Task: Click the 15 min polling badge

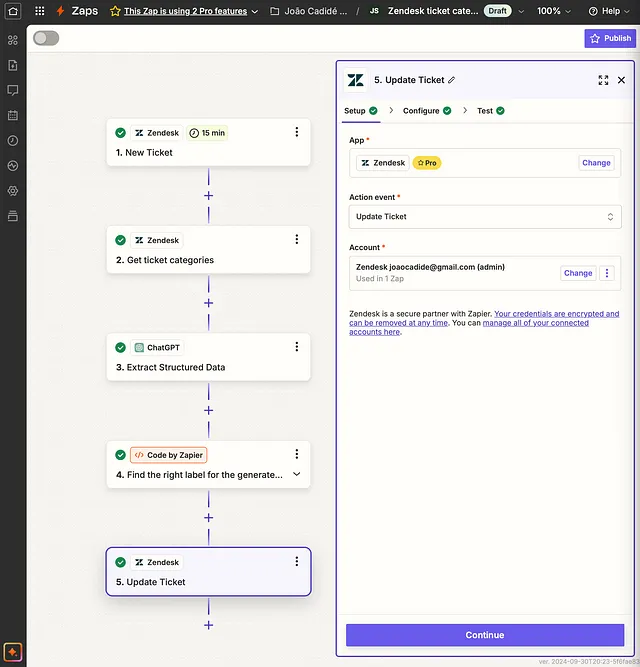Action: (207, 133)
